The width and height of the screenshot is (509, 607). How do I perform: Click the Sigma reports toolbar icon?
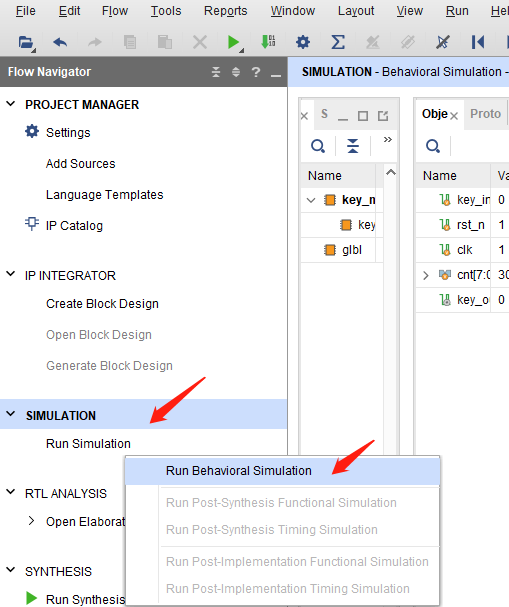coord(338,42)
